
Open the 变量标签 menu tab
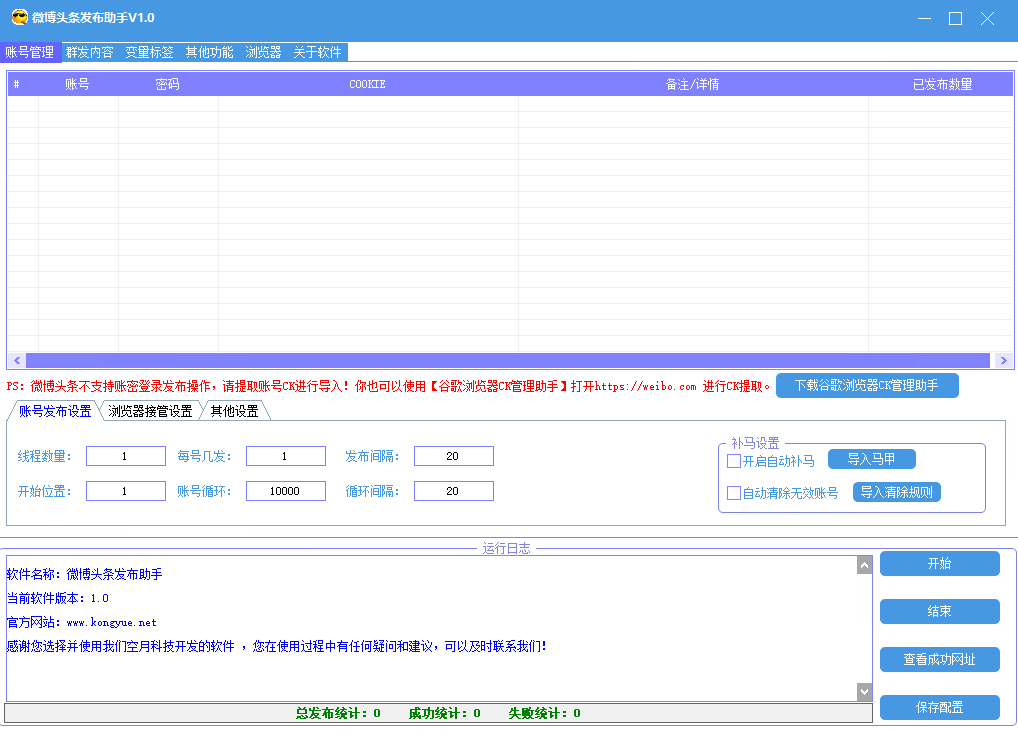click(149, 52)
